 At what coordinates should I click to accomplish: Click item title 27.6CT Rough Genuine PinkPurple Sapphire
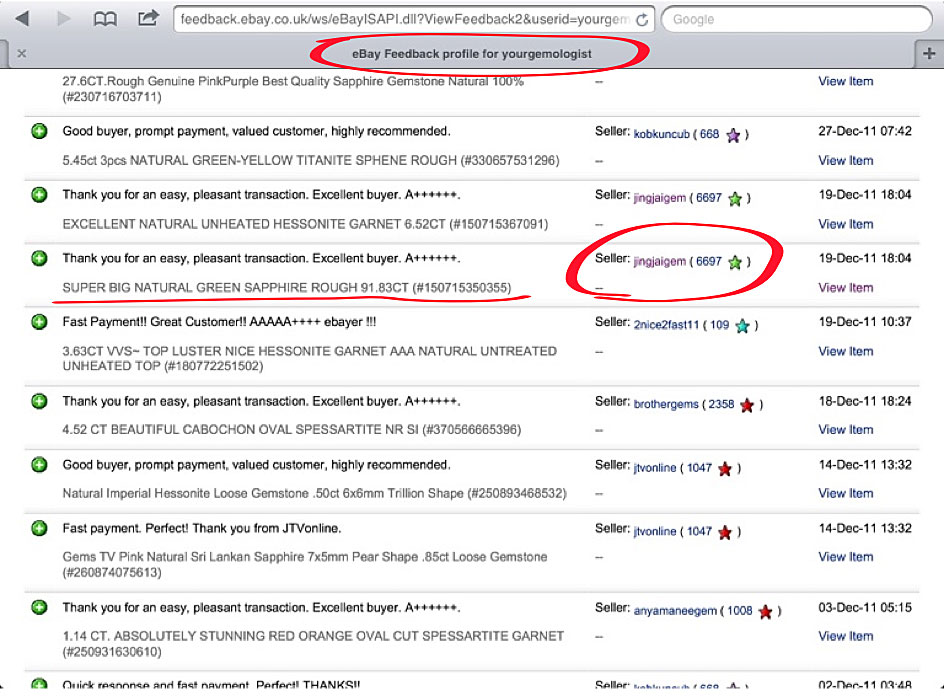(x=293, y=89)
